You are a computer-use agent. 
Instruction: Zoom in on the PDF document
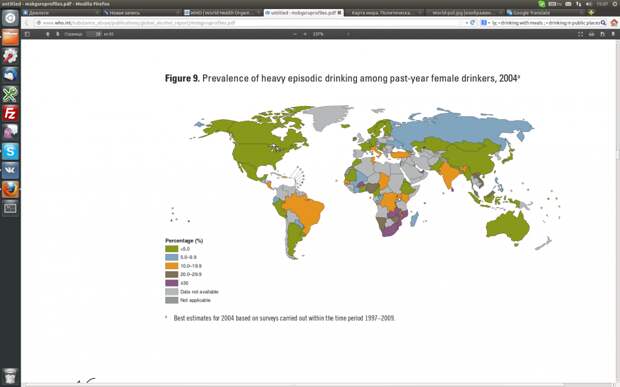(304, 34)
